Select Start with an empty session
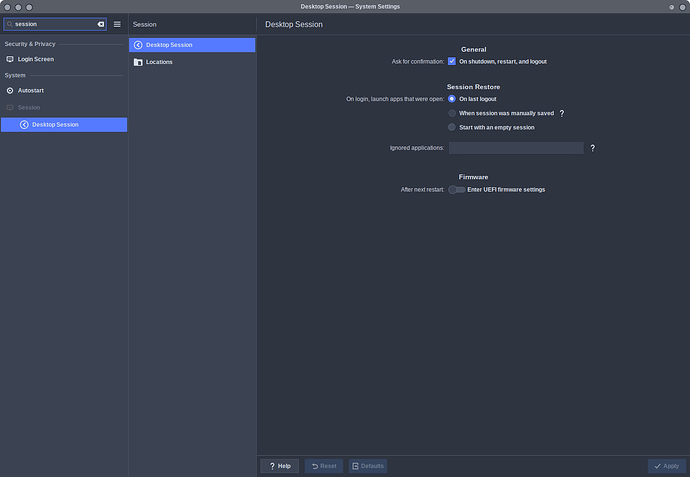This screenshot has height=477, width=690. pos(451,127)
